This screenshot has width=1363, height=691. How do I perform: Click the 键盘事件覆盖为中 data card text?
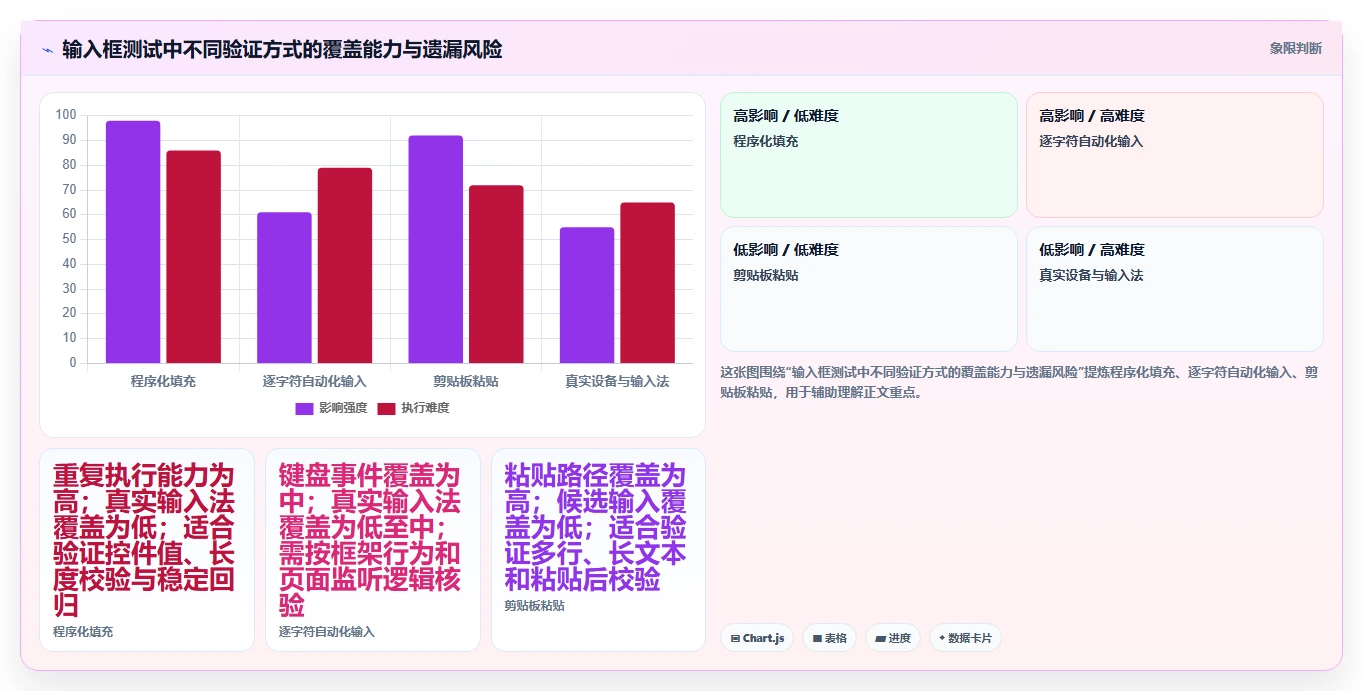point(370,540)
